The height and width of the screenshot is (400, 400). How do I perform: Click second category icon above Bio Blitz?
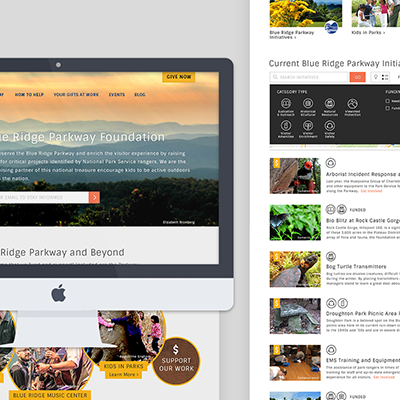[342, 210]
